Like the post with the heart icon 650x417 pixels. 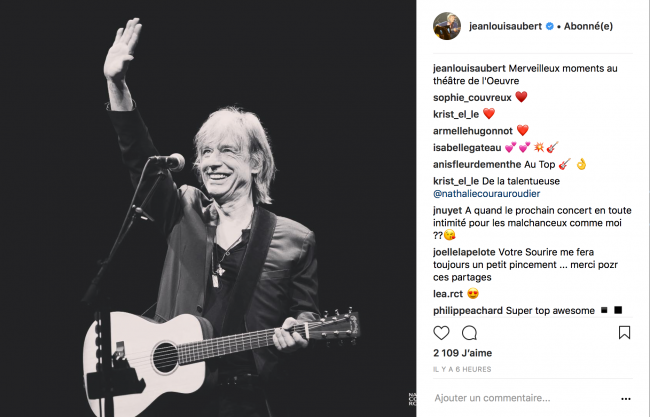pos(441,333)
